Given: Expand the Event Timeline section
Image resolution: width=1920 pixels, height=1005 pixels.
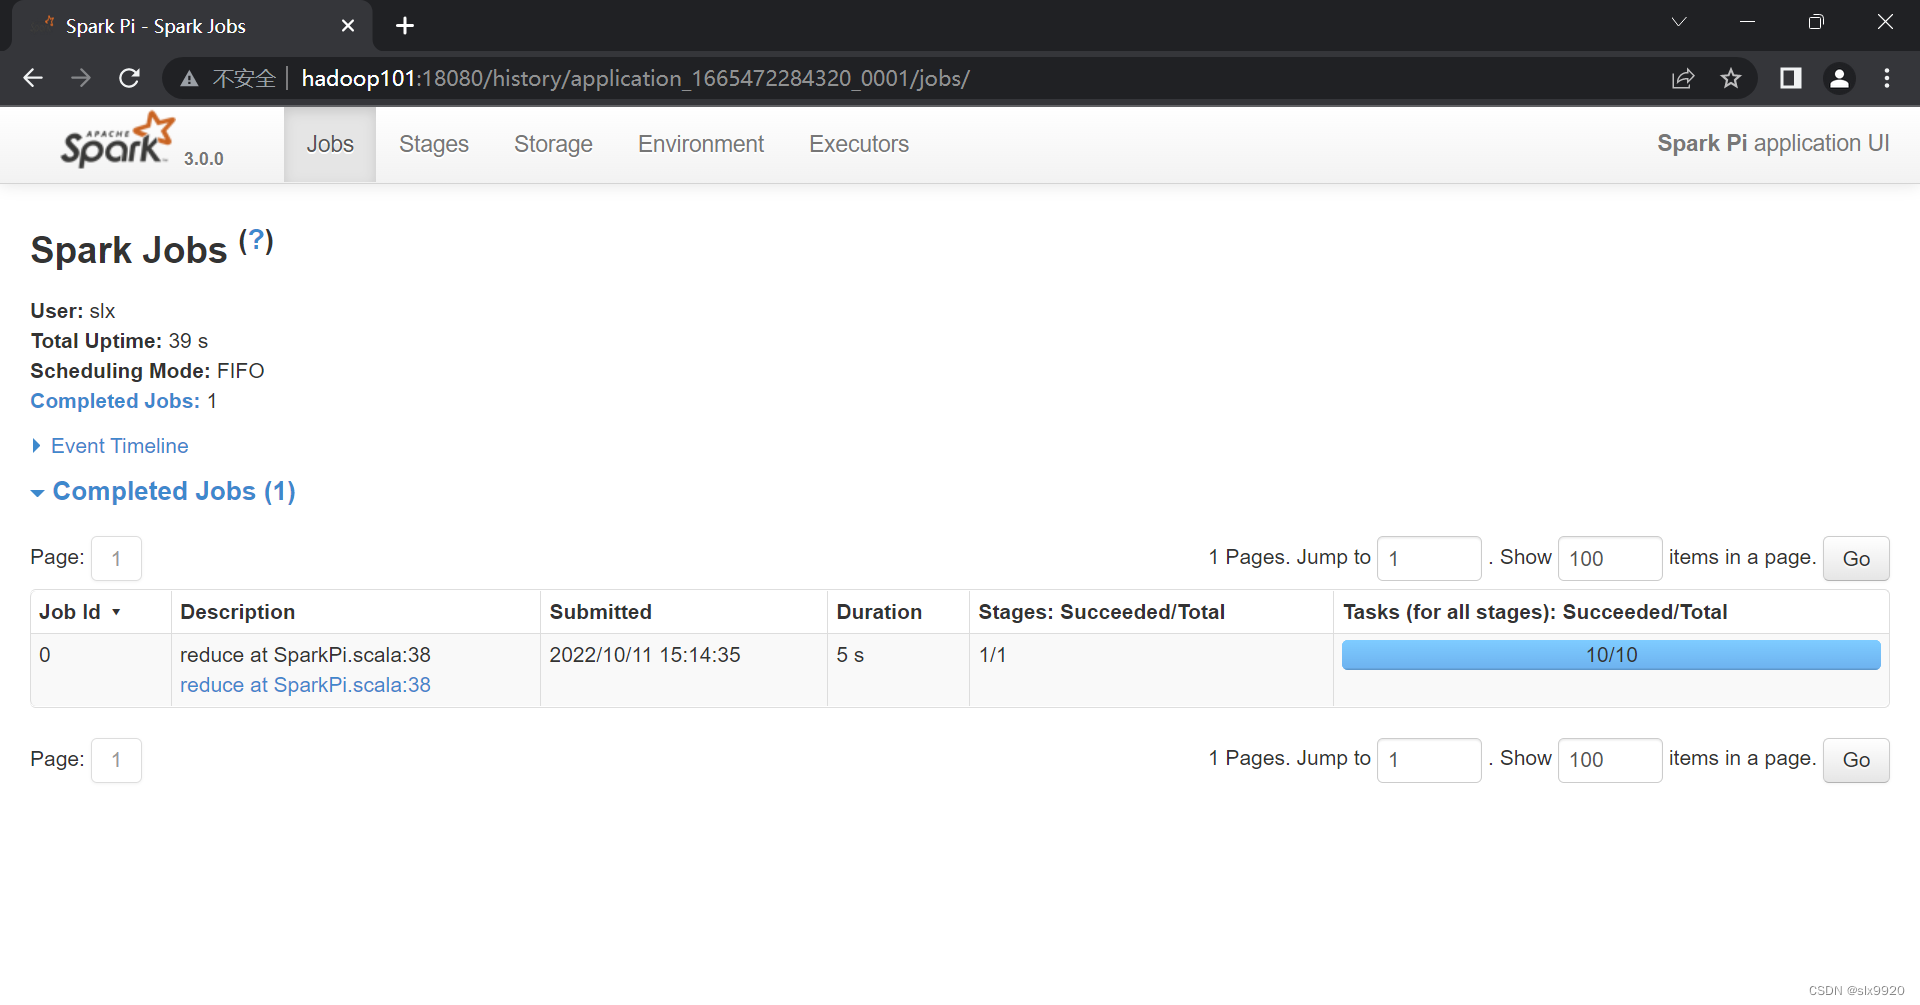Looking at the screenshot, I should tap(110, 446).
